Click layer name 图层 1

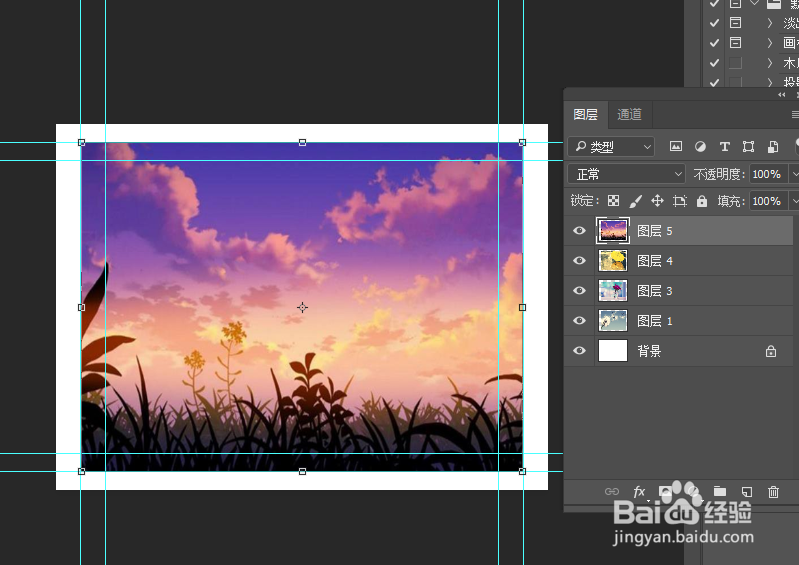(655, 321)
